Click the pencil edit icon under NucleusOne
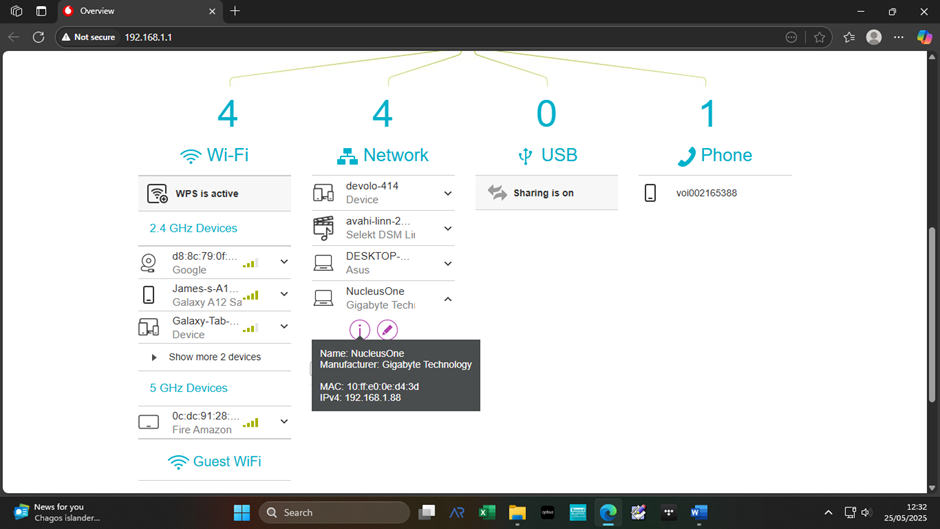 click(x=387, y=330)
